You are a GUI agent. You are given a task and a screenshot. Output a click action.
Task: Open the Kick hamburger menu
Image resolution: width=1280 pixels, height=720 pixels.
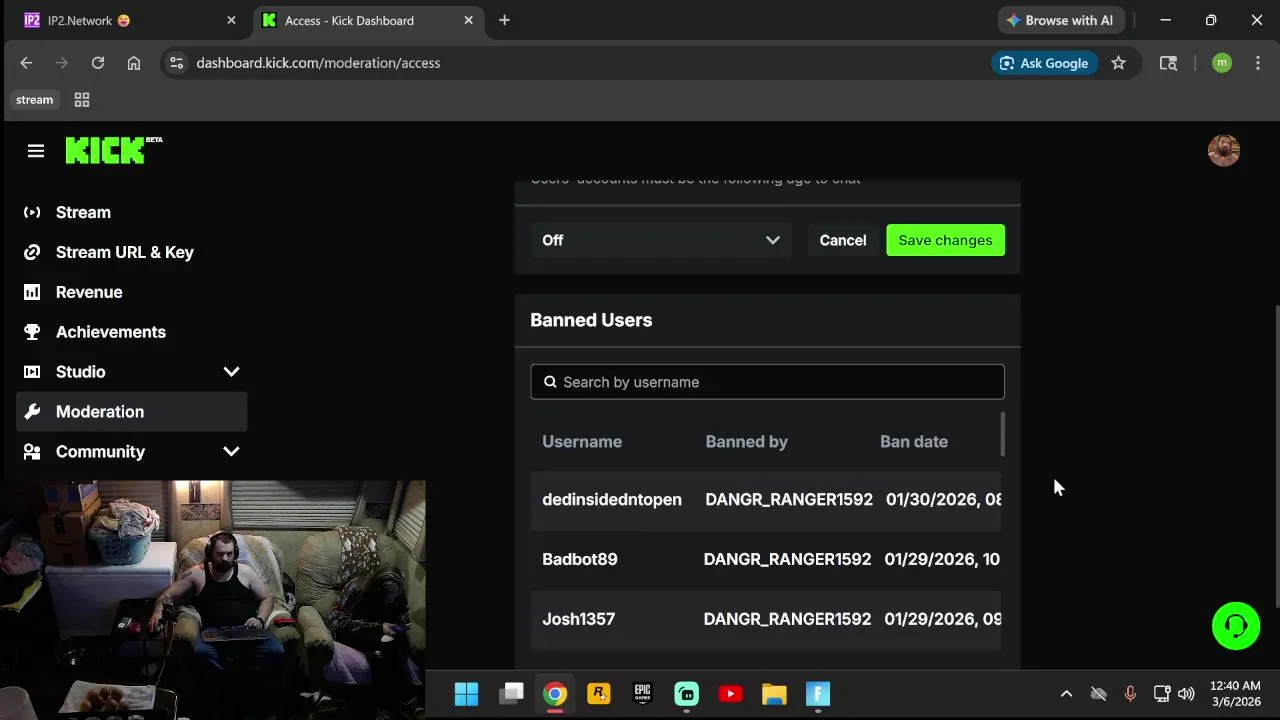coord(36,151)
